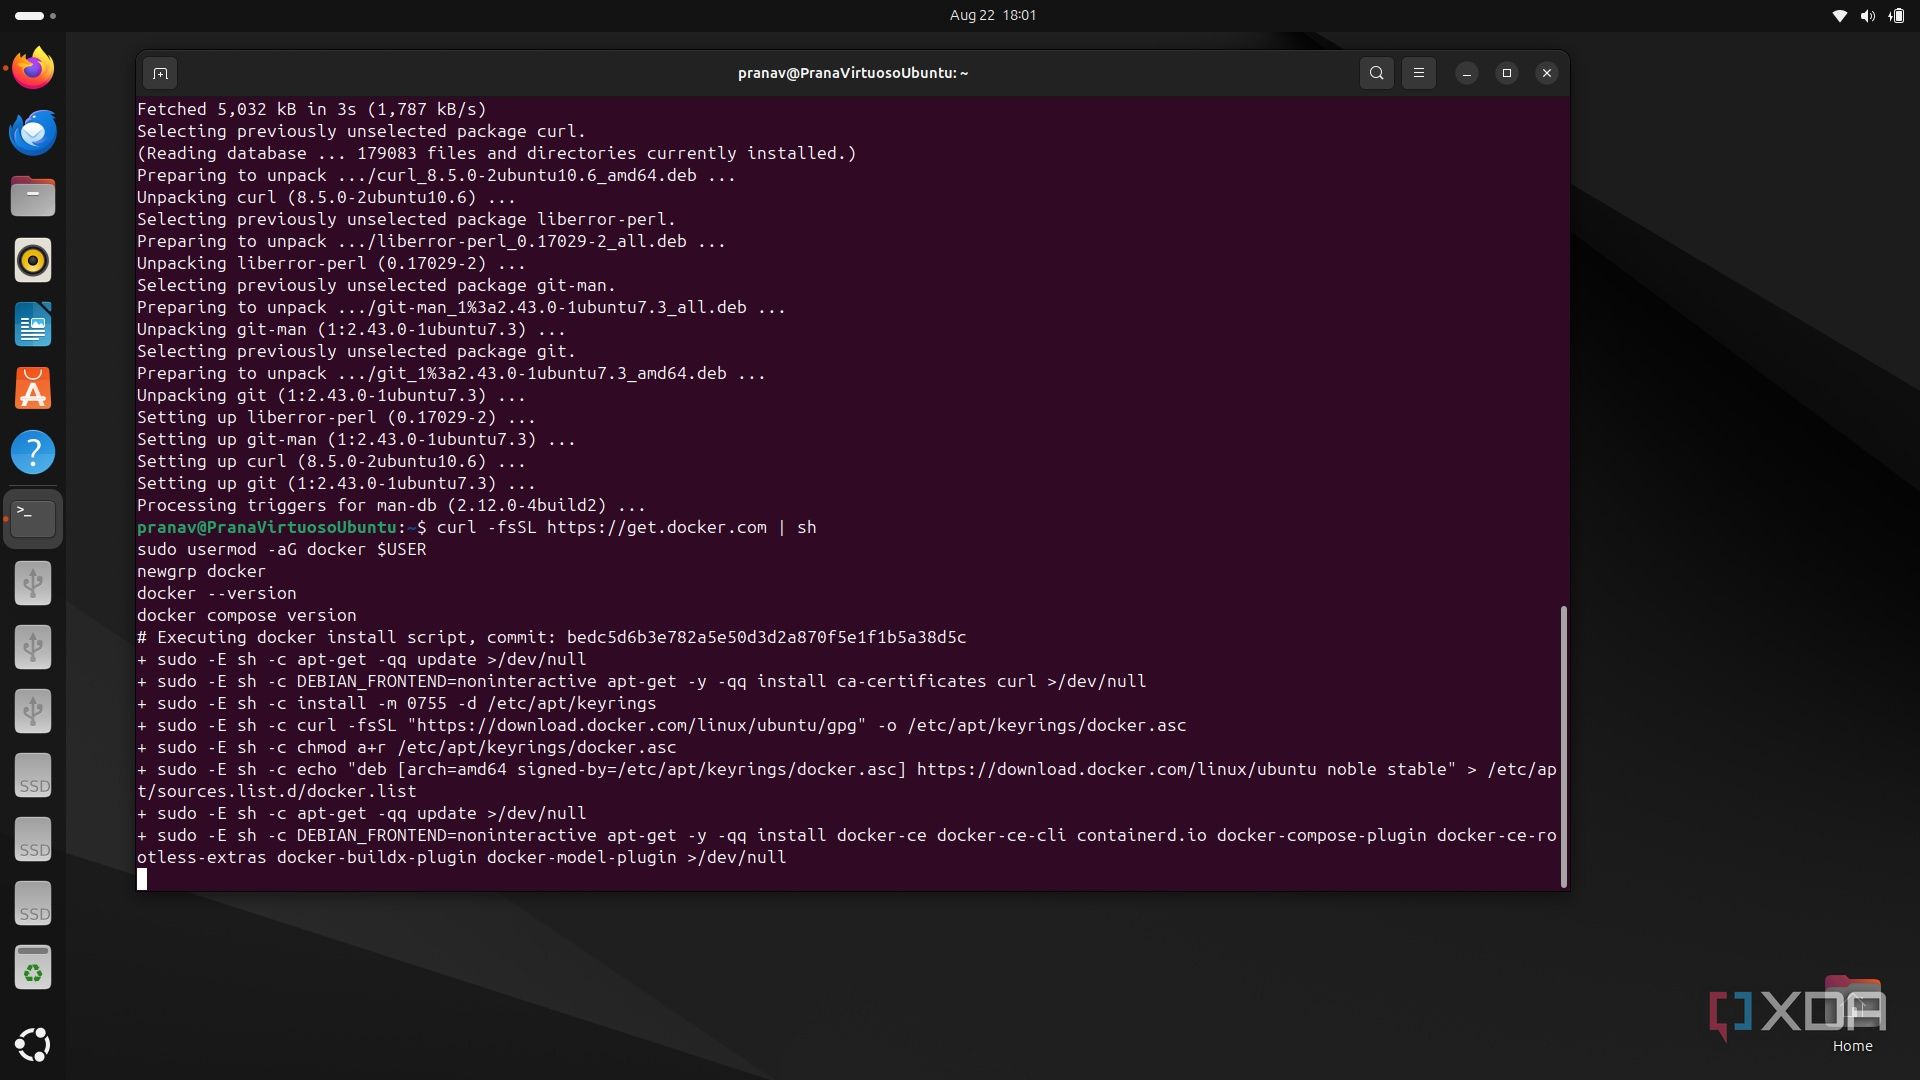This screenshot has height=1080, width=1920.
Task: Click the 'newgrp docker' line
Action: (x=201, y=571)
